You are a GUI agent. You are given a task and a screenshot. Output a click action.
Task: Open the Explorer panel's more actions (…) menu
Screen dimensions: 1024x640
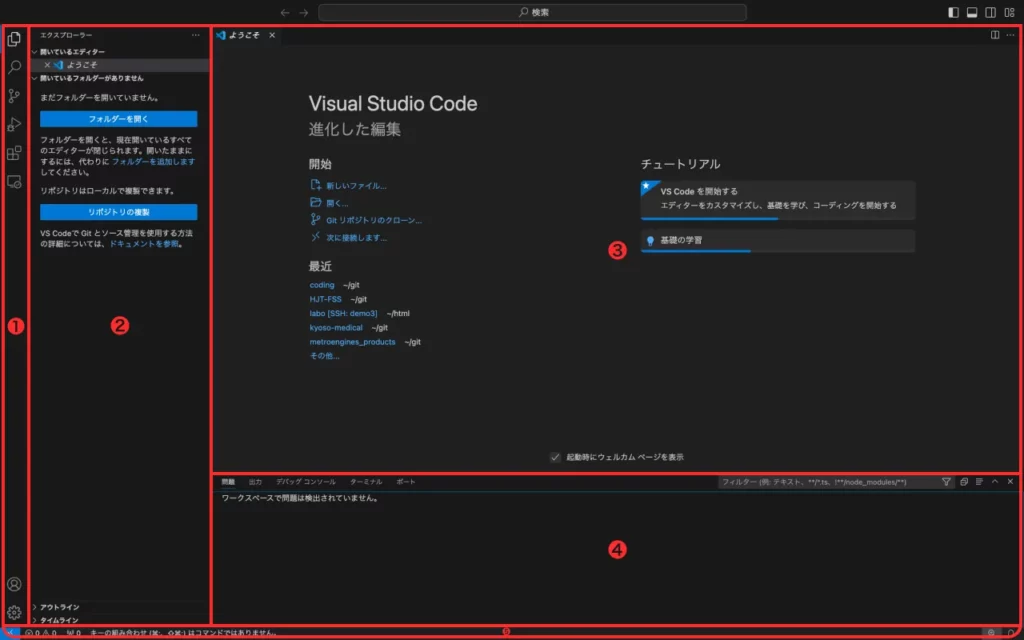(x=196, y=35)
